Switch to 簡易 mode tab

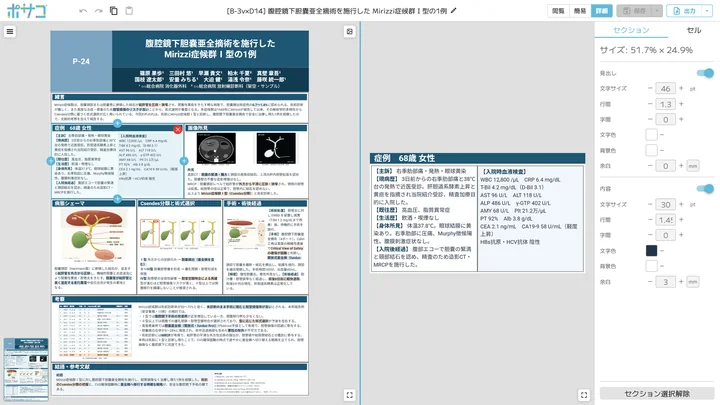tap(580, 11)
